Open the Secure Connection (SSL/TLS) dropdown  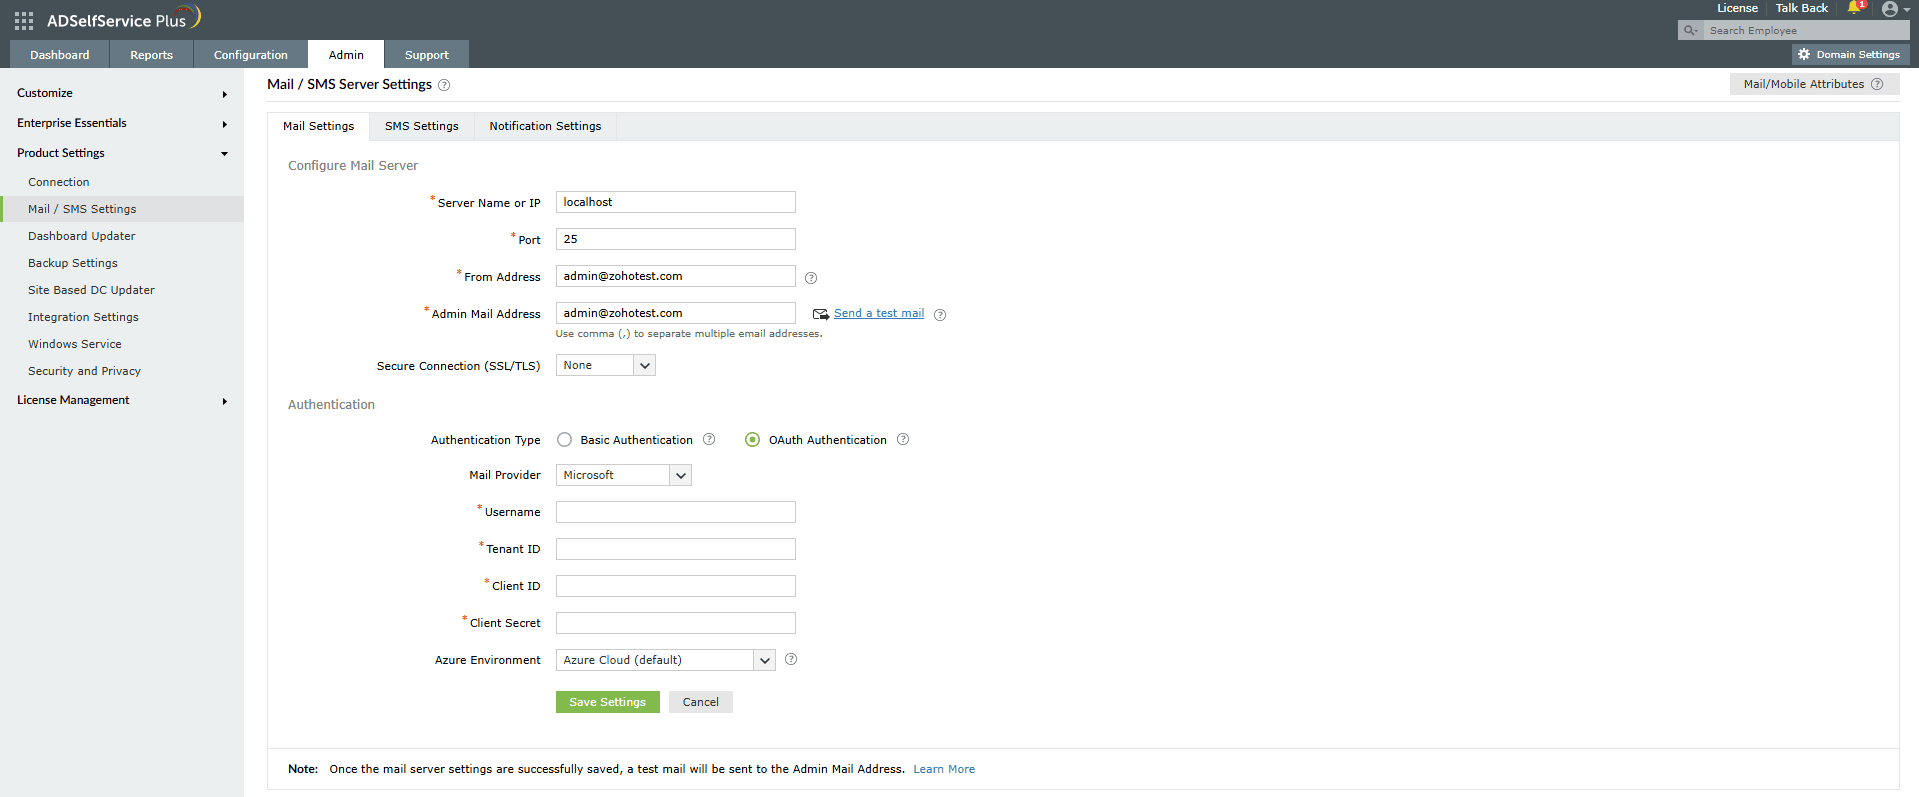click(x=605, y=366)
